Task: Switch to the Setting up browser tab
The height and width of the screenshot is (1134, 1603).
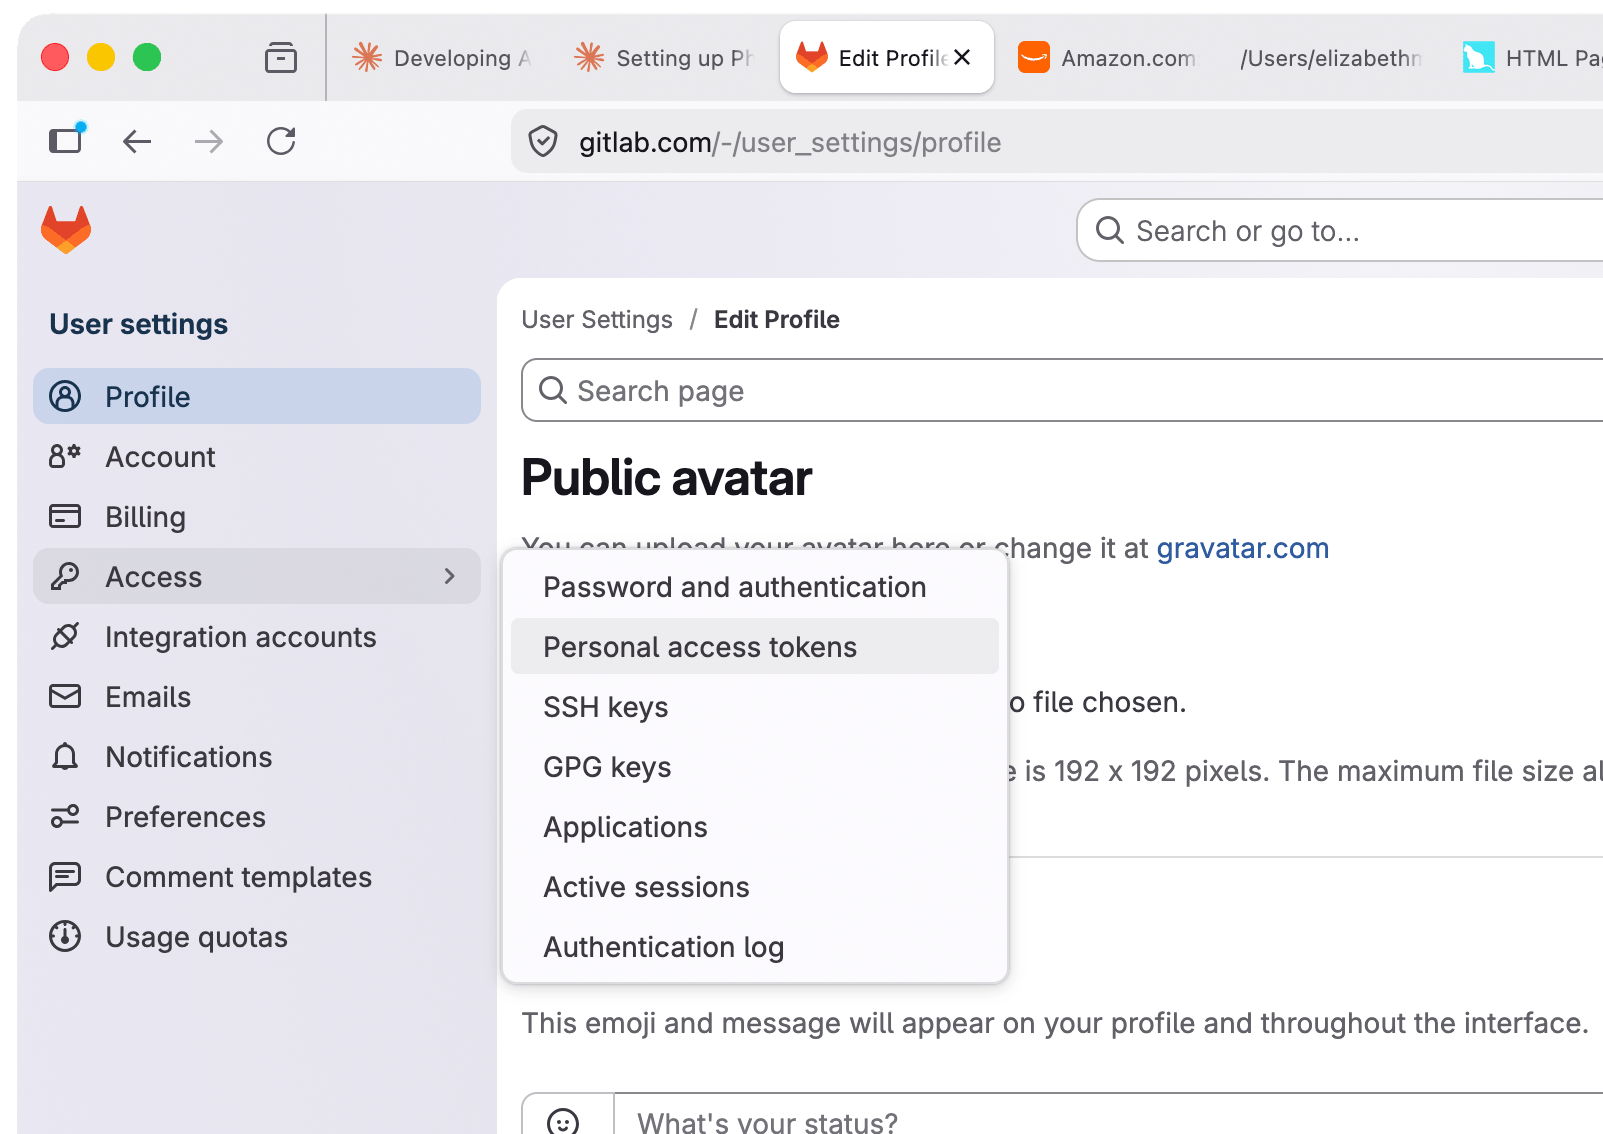Action: [x=664, y=58]
